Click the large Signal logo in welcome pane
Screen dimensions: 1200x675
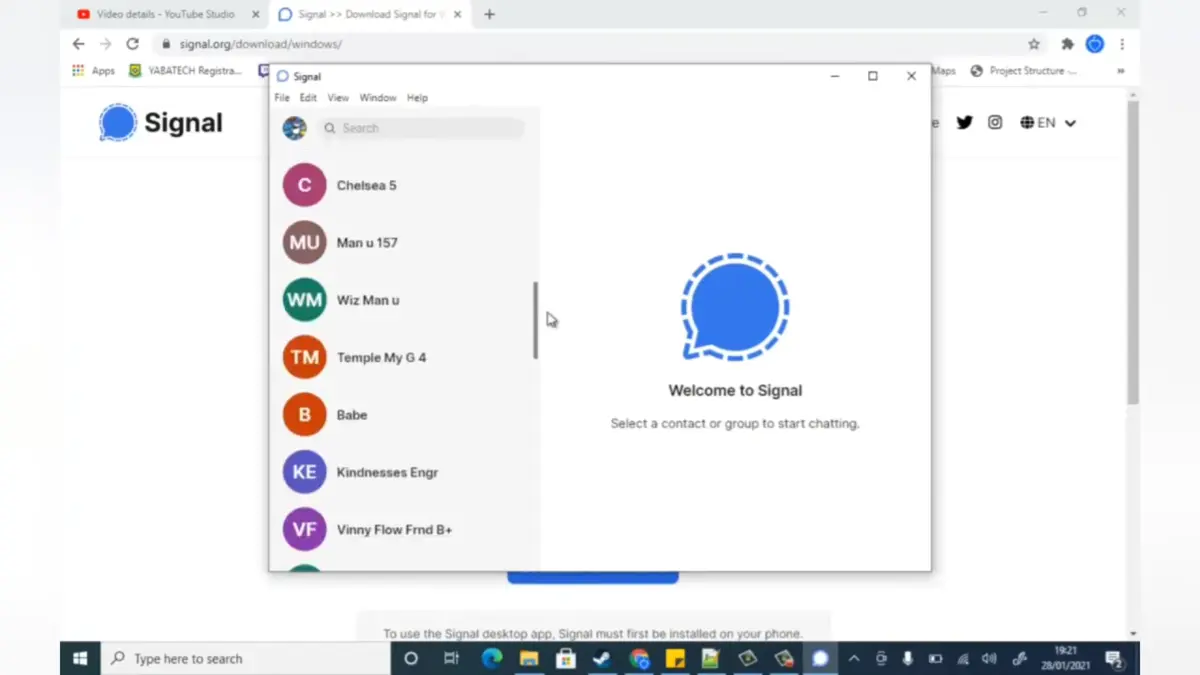tap(735, 307)
